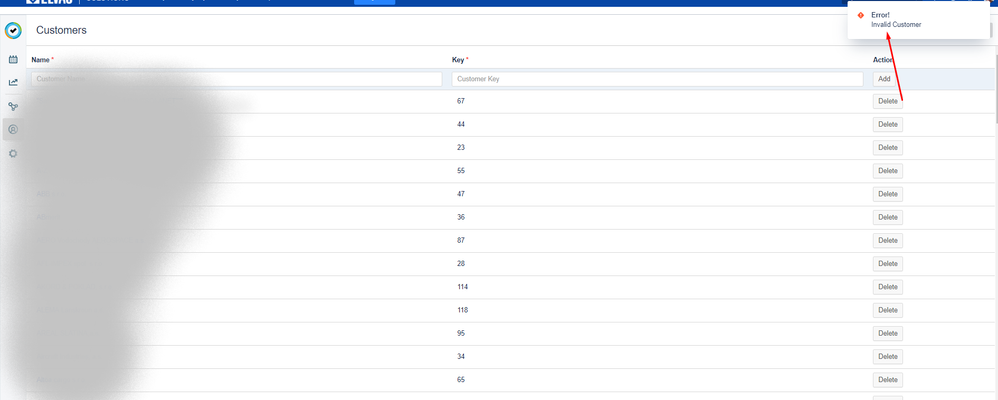Image resolution: width=998 pixels, height=400 pixels.
Task: Click the Invalid Customer error message
Action: pyautogui.click(x=896, y=25)
